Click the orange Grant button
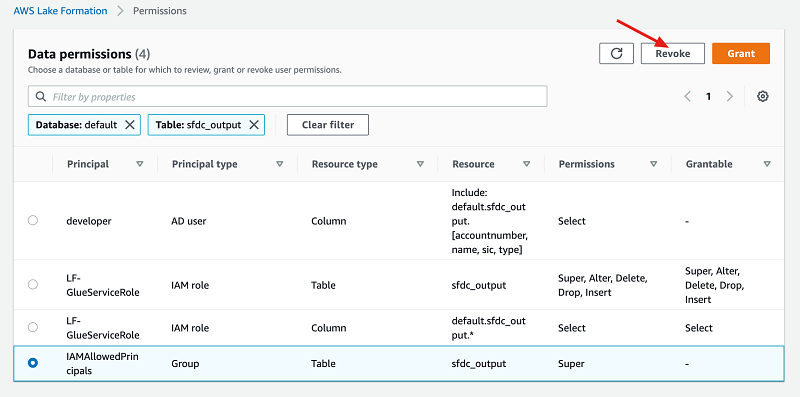The height and width of the screenshot is (397, 800). (741, 54)
